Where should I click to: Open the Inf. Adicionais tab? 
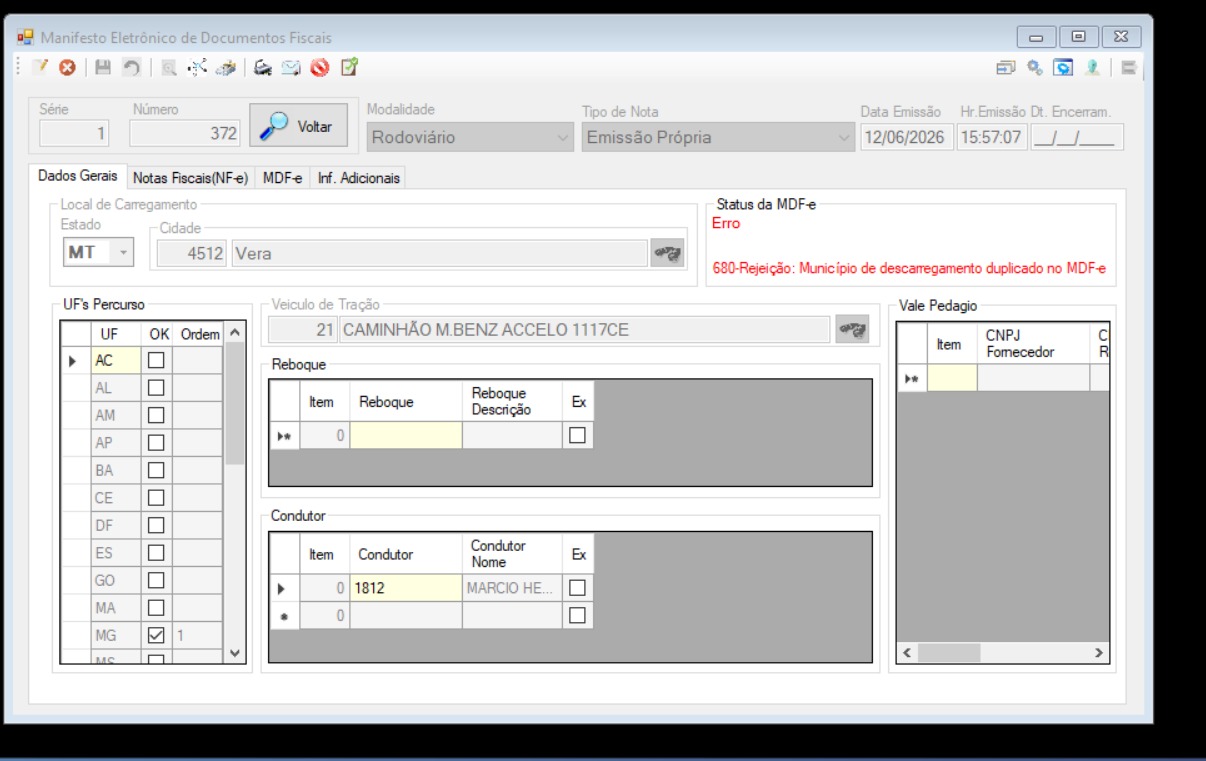[358, 178]
